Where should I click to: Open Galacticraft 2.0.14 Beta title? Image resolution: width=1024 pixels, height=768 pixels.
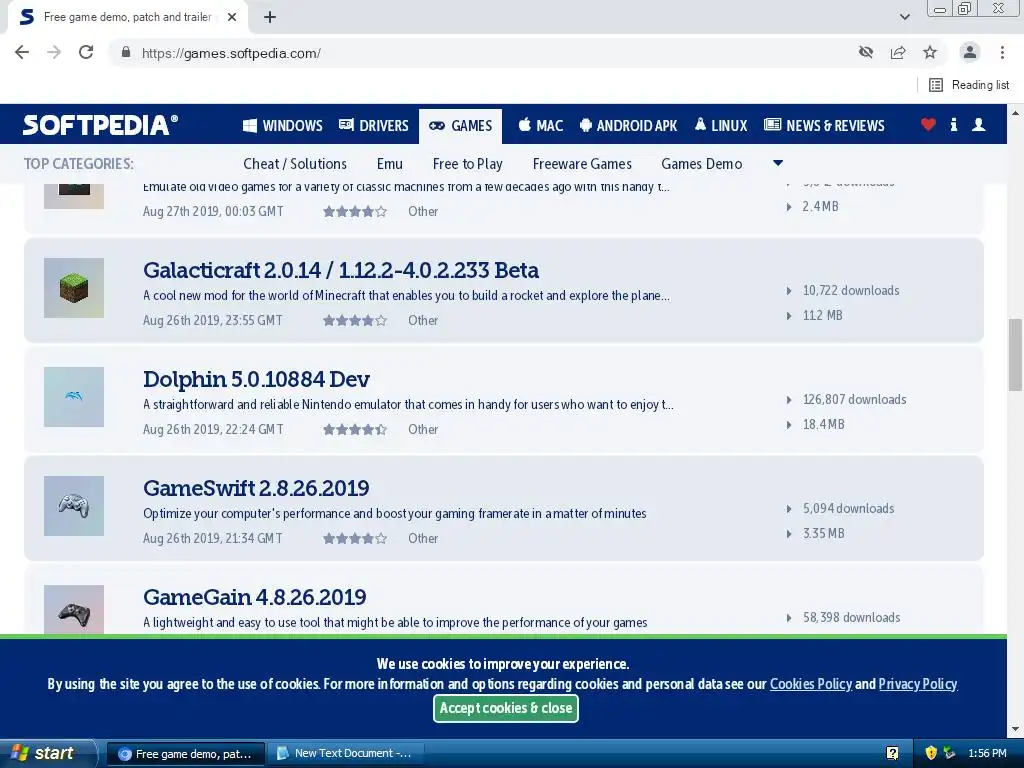point(341,270)
